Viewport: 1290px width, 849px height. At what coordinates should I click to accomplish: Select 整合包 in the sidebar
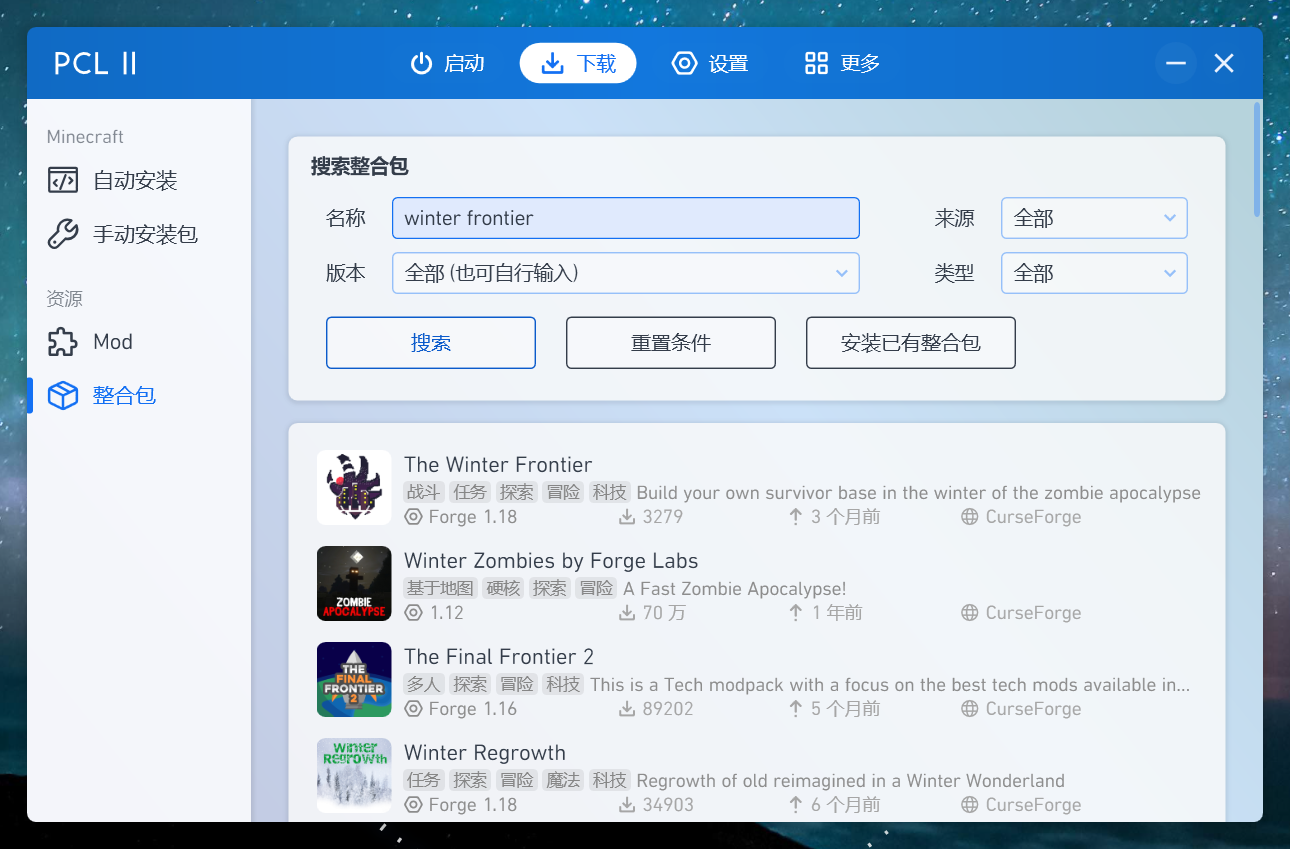(139, 396)
